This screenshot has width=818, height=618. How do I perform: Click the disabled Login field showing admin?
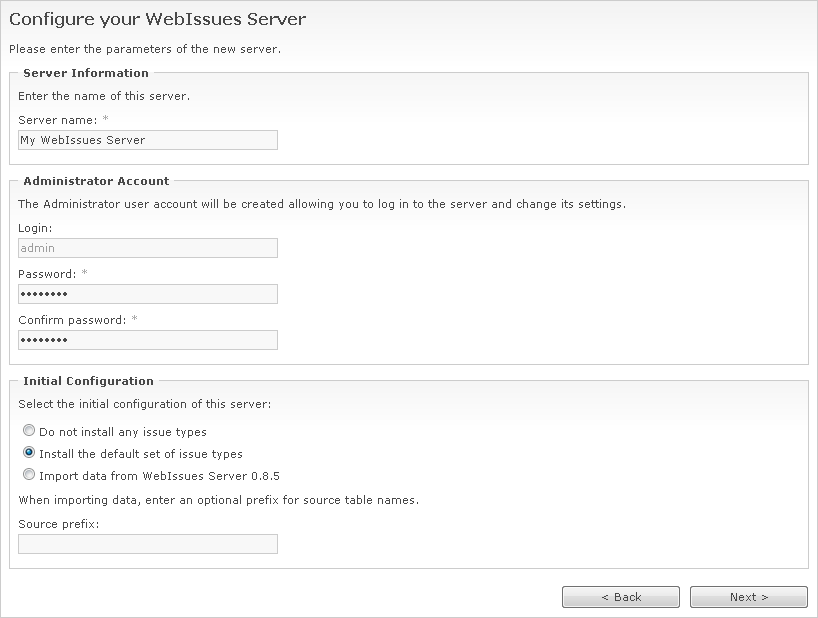click(x=147, y=248)
